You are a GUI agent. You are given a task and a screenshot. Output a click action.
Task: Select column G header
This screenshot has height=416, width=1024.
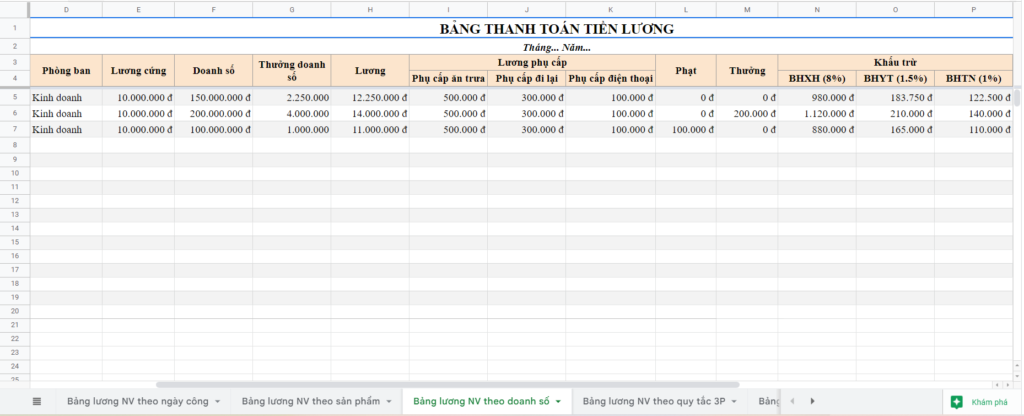click(292, 9)
